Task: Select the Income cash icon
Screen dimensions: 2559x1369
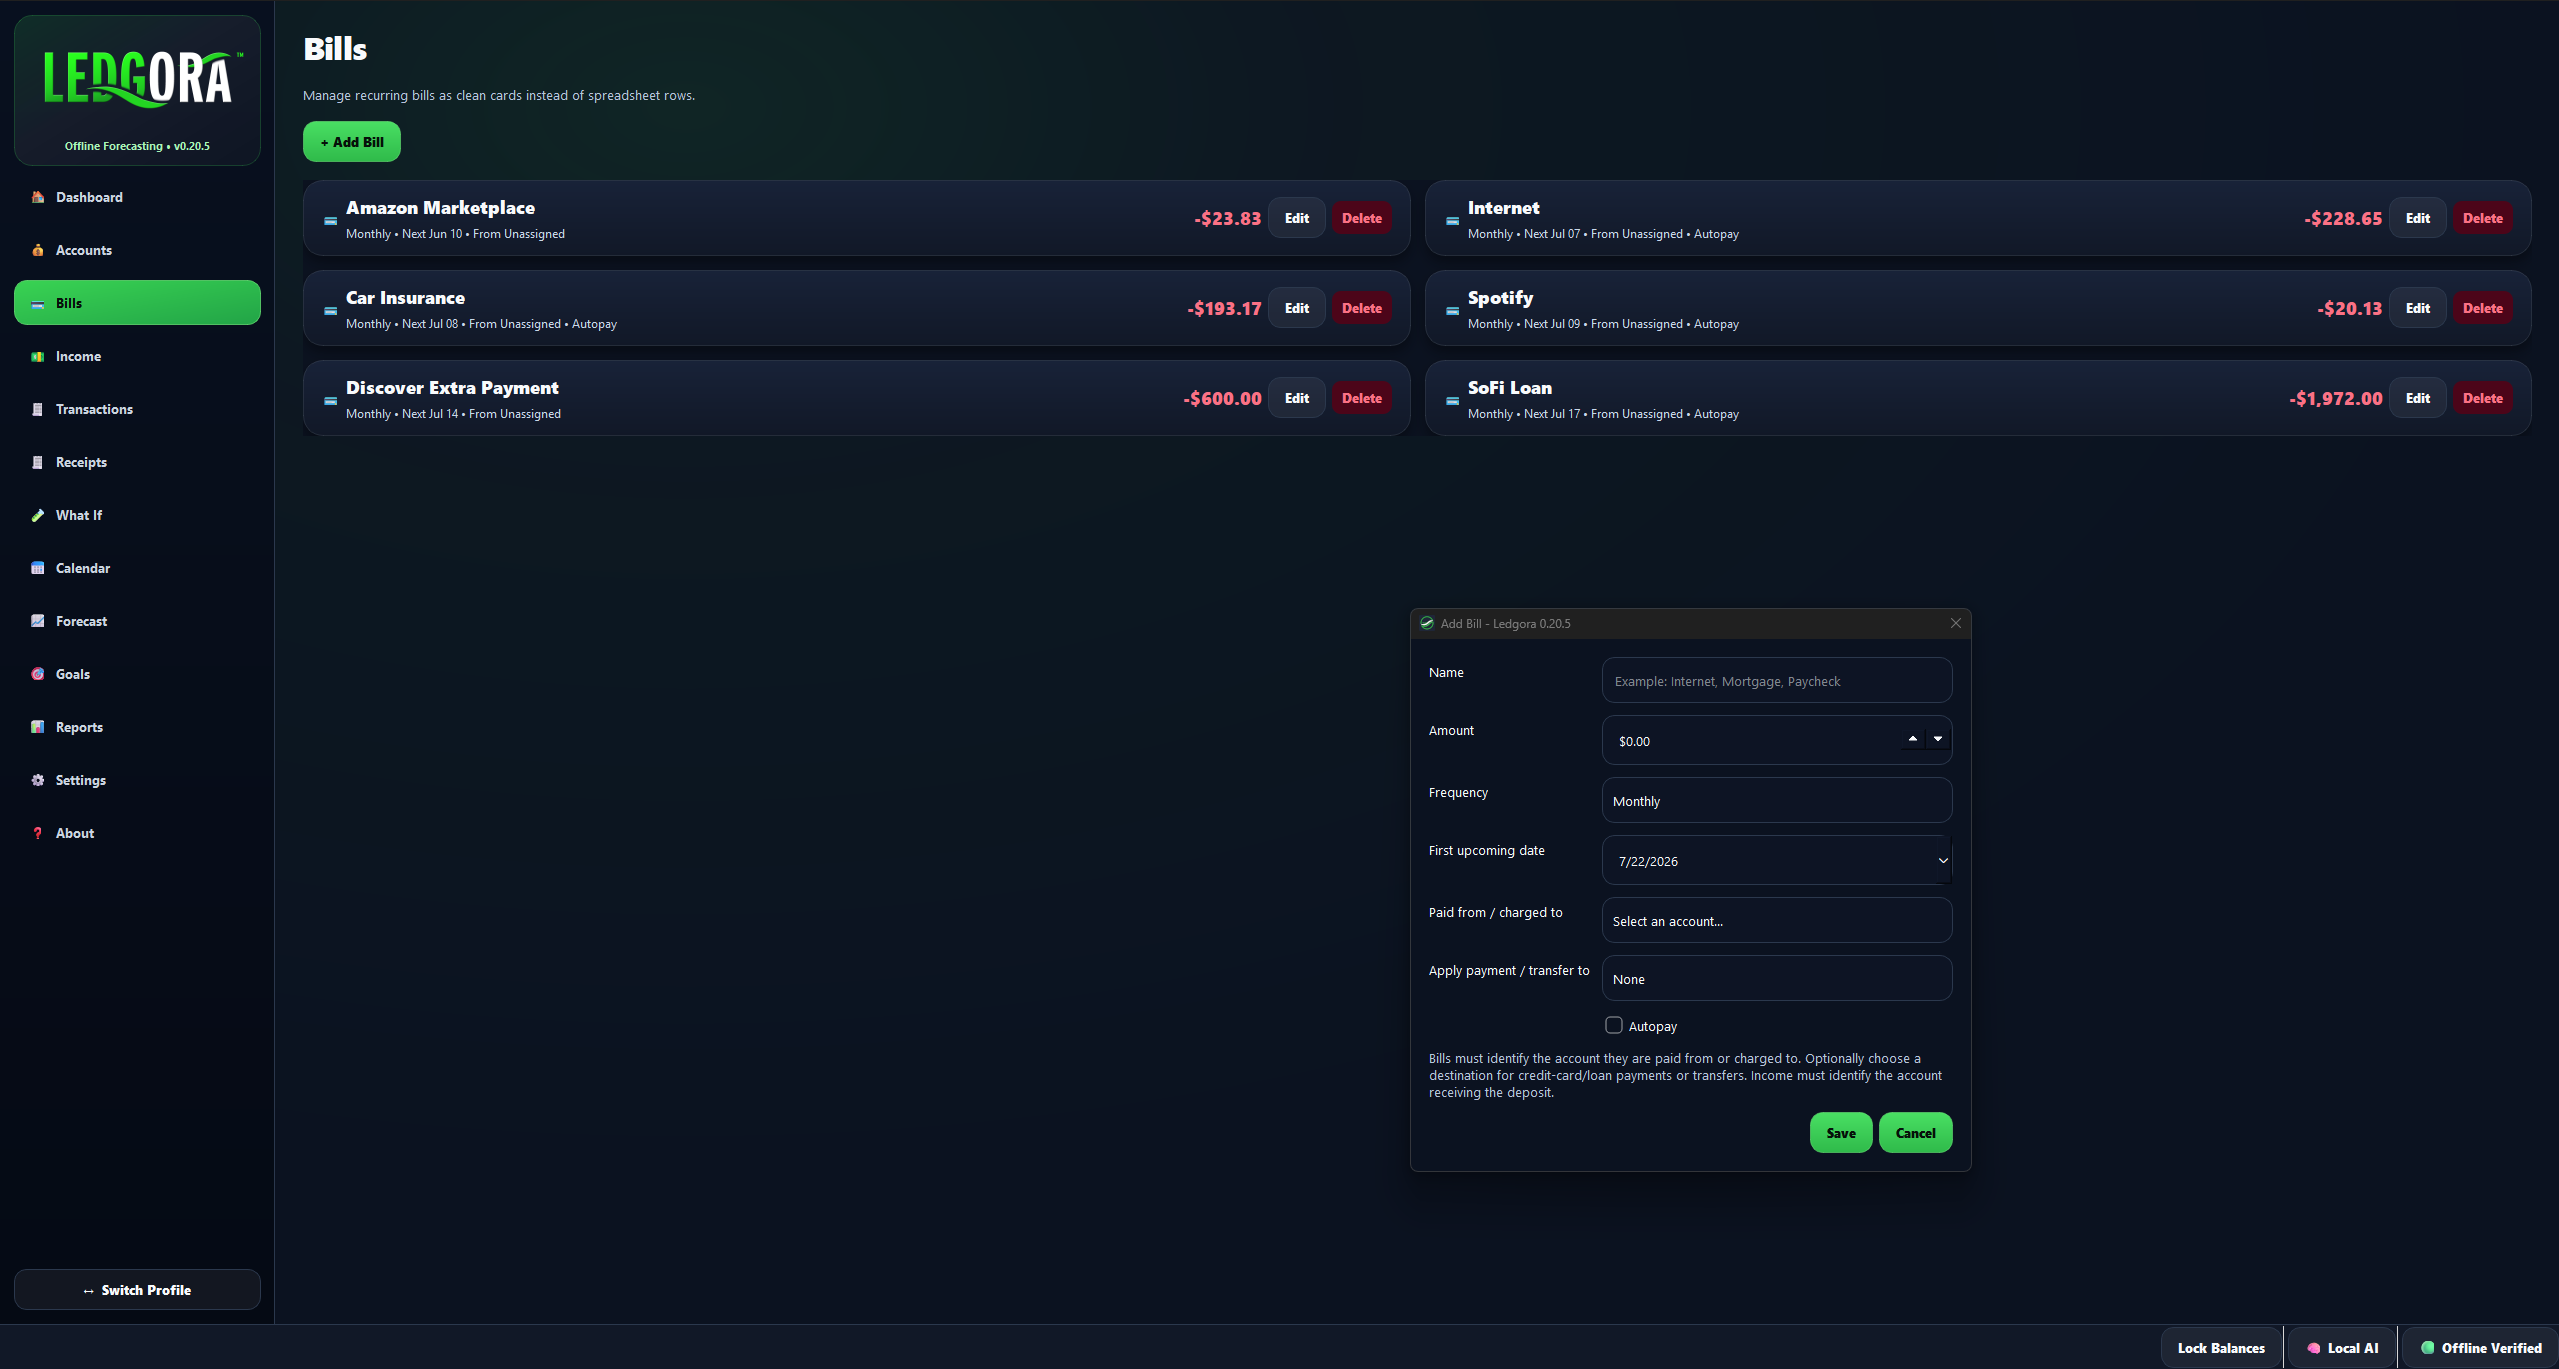Action: pyautogui.click(x=38, y=356)
